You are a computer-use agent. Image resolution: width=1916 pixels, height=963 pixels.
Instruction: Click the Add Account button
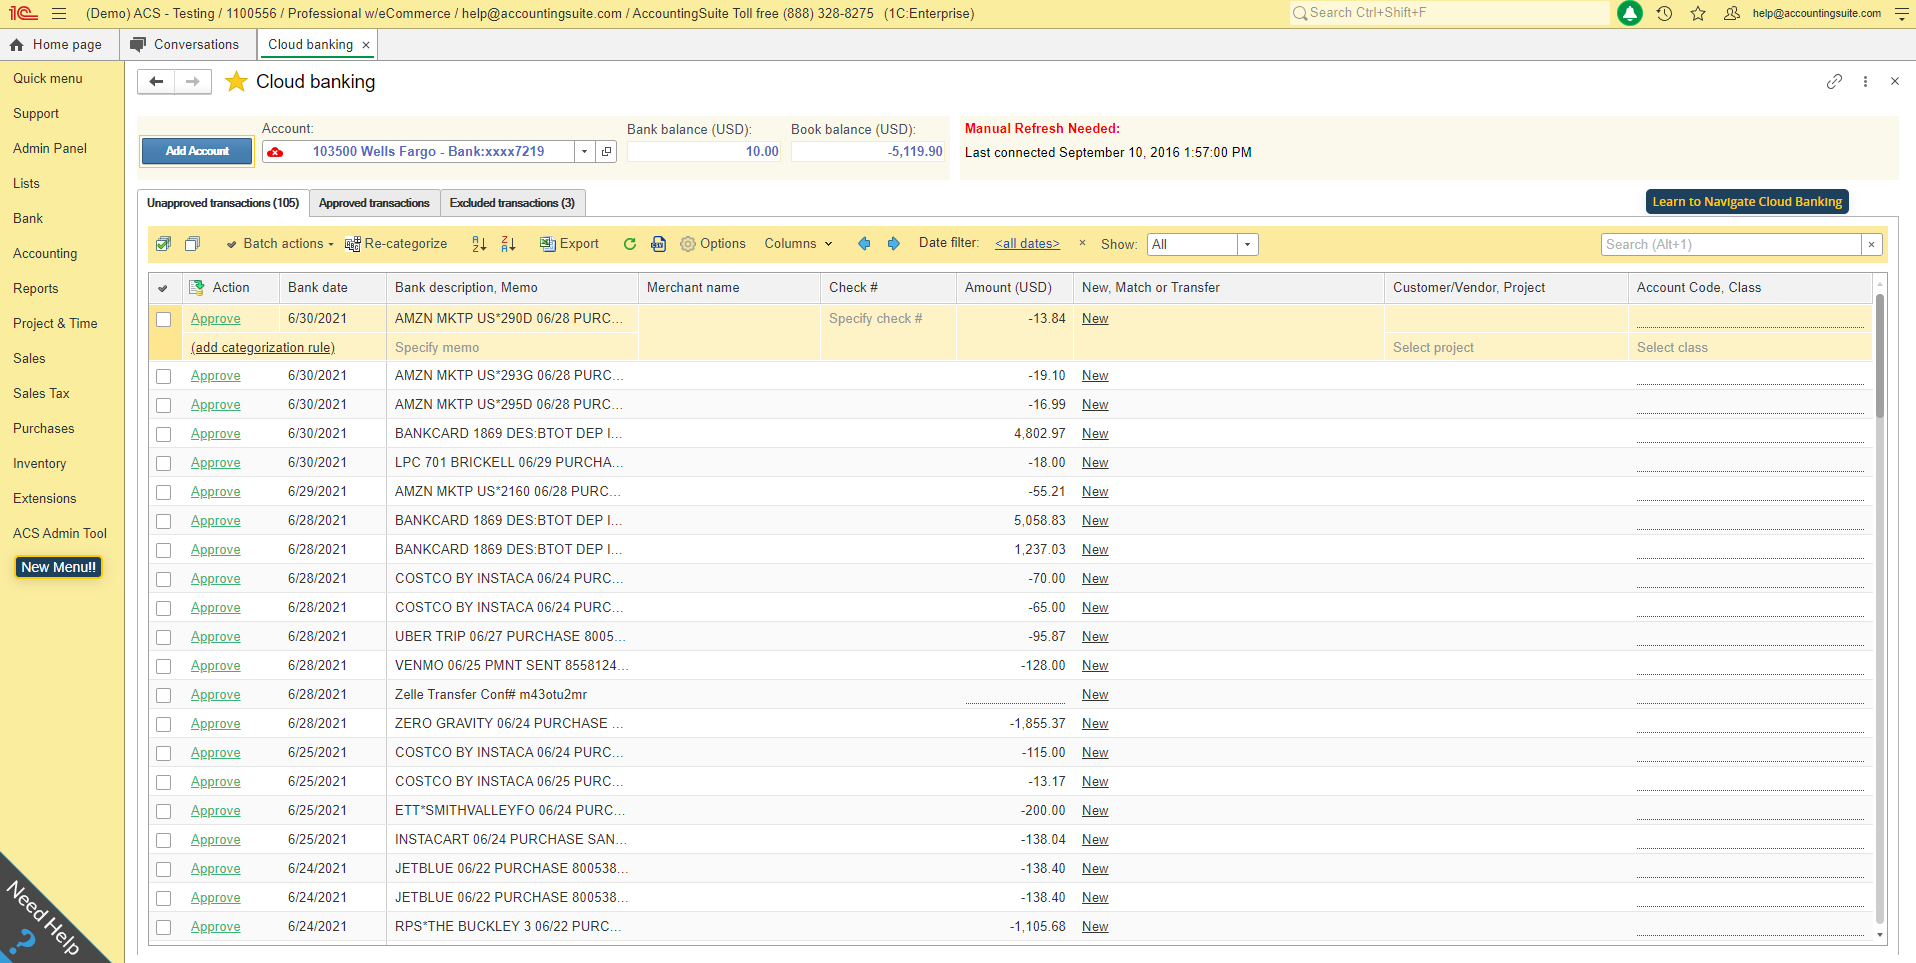coord(197,151)
